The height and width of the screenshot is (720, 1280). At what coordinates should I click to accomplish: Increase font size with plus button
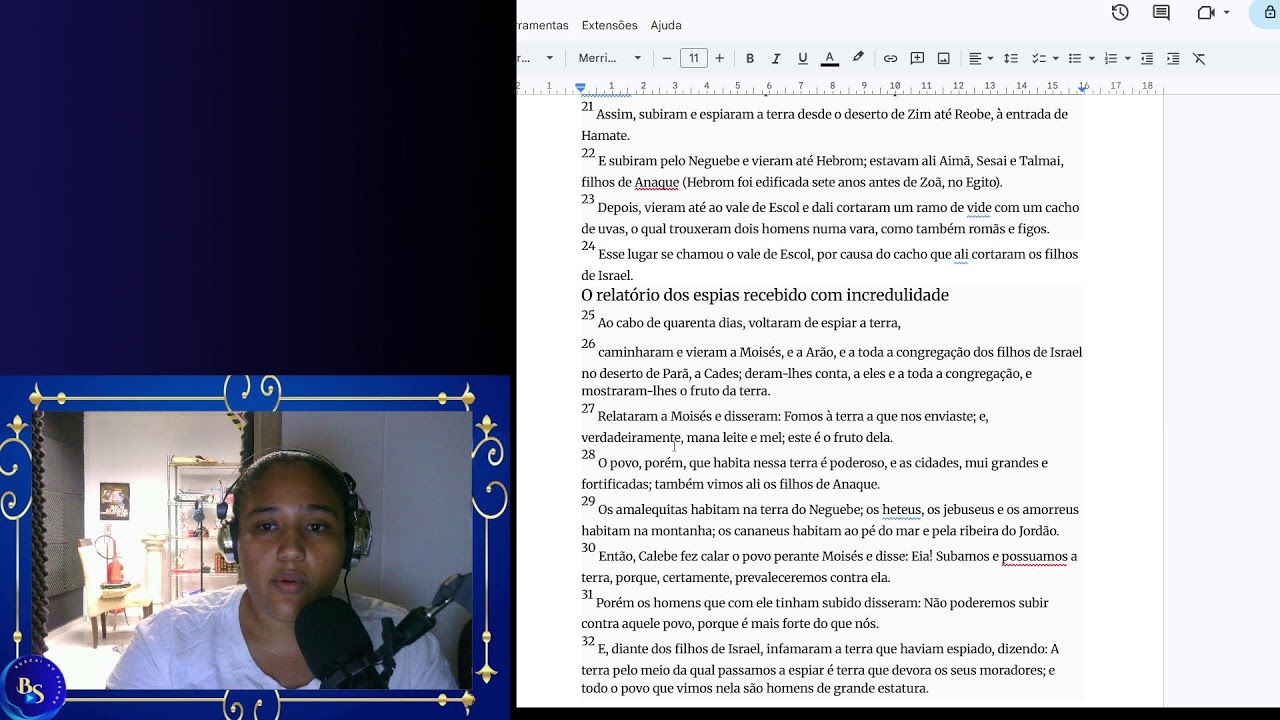(x=719, y=58)
